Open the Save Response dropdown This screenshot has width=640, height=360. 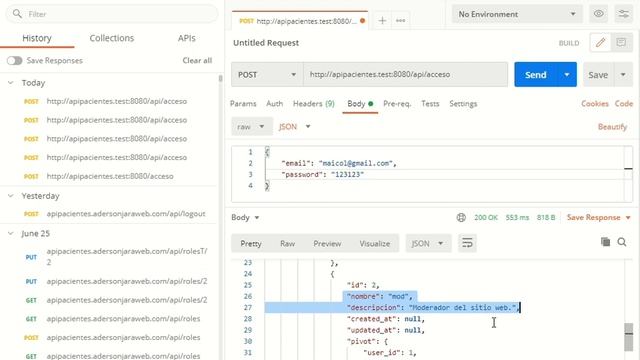pyautogui.click(x=599, y=218)
